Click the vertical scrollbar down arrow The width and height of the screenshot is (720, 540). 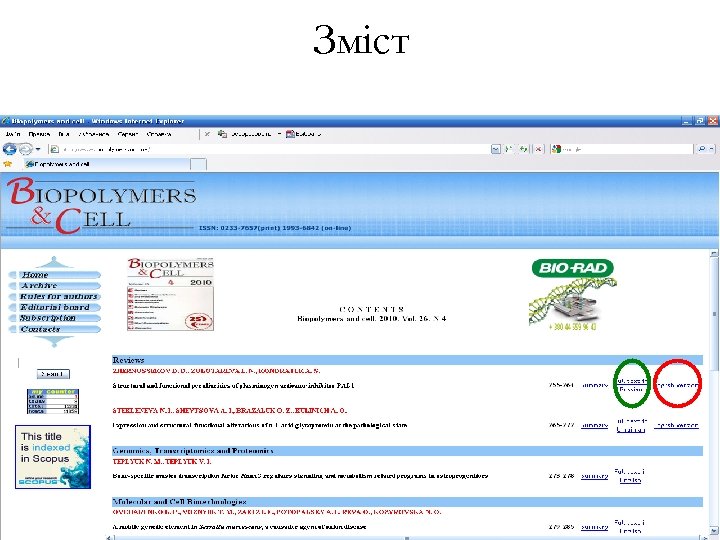pos(714,531)
